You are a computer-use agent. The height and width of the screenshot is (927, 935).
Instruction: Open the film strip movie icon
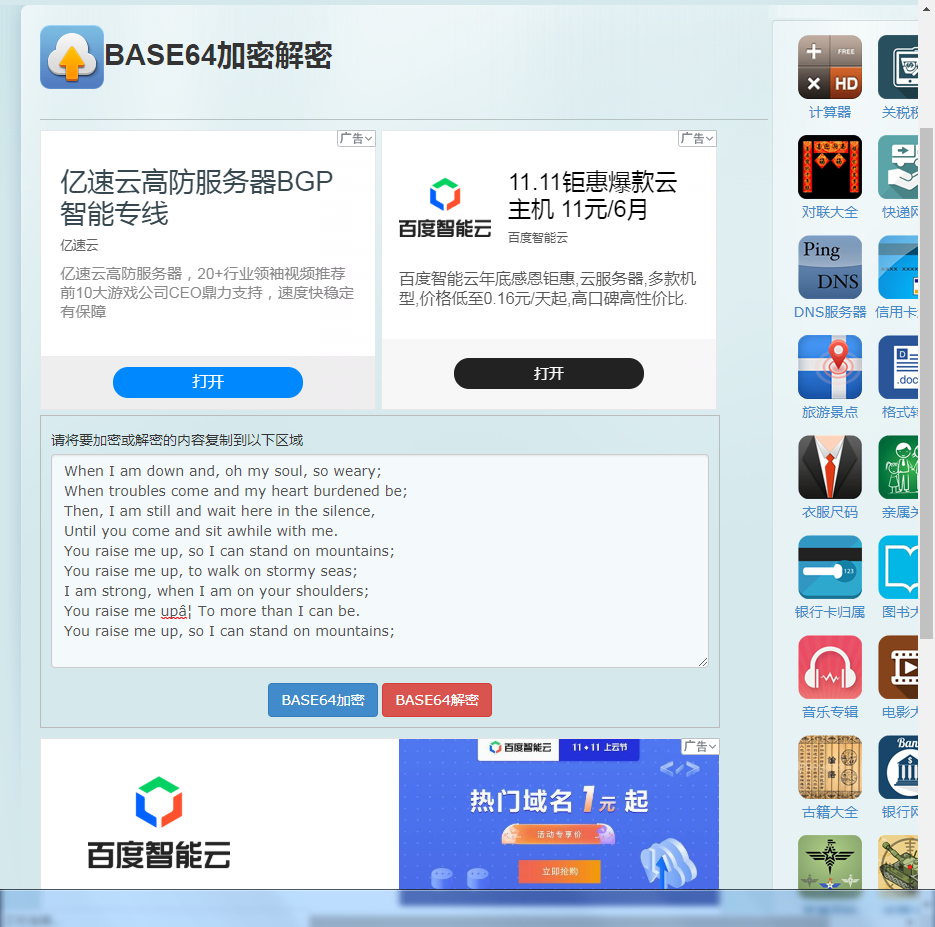point(897,667)
